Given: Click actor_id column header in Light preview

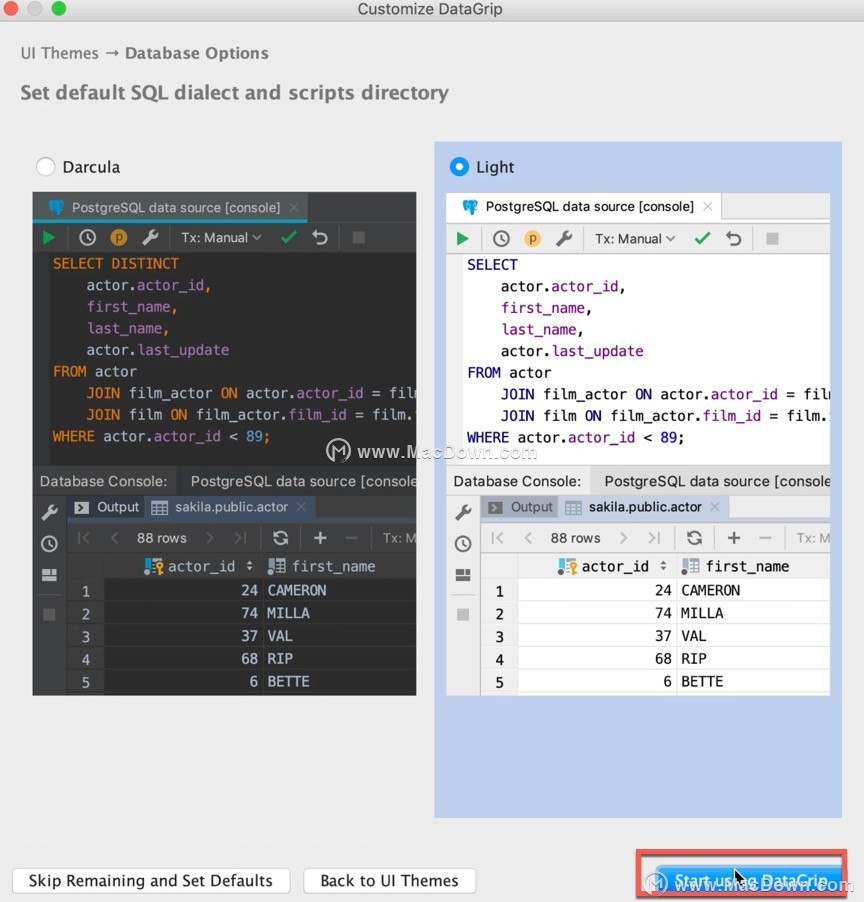Looking at the screenshot, I should pos(598,567).
